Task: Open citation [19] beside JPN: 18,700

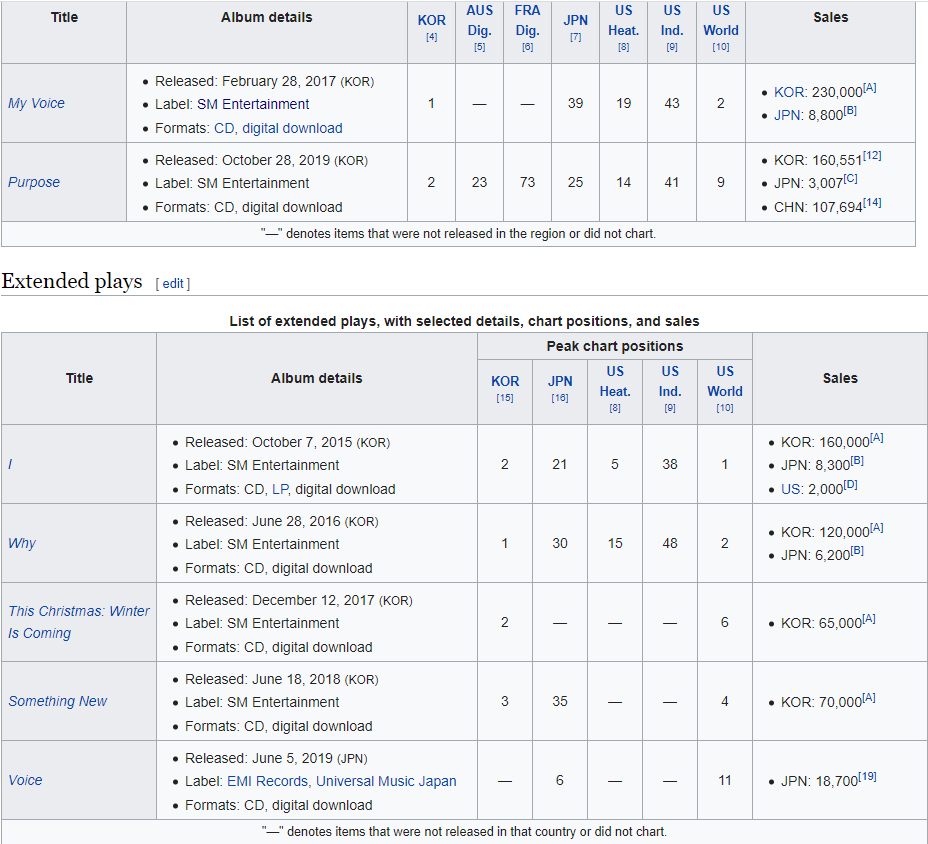Action: point(867,777)
